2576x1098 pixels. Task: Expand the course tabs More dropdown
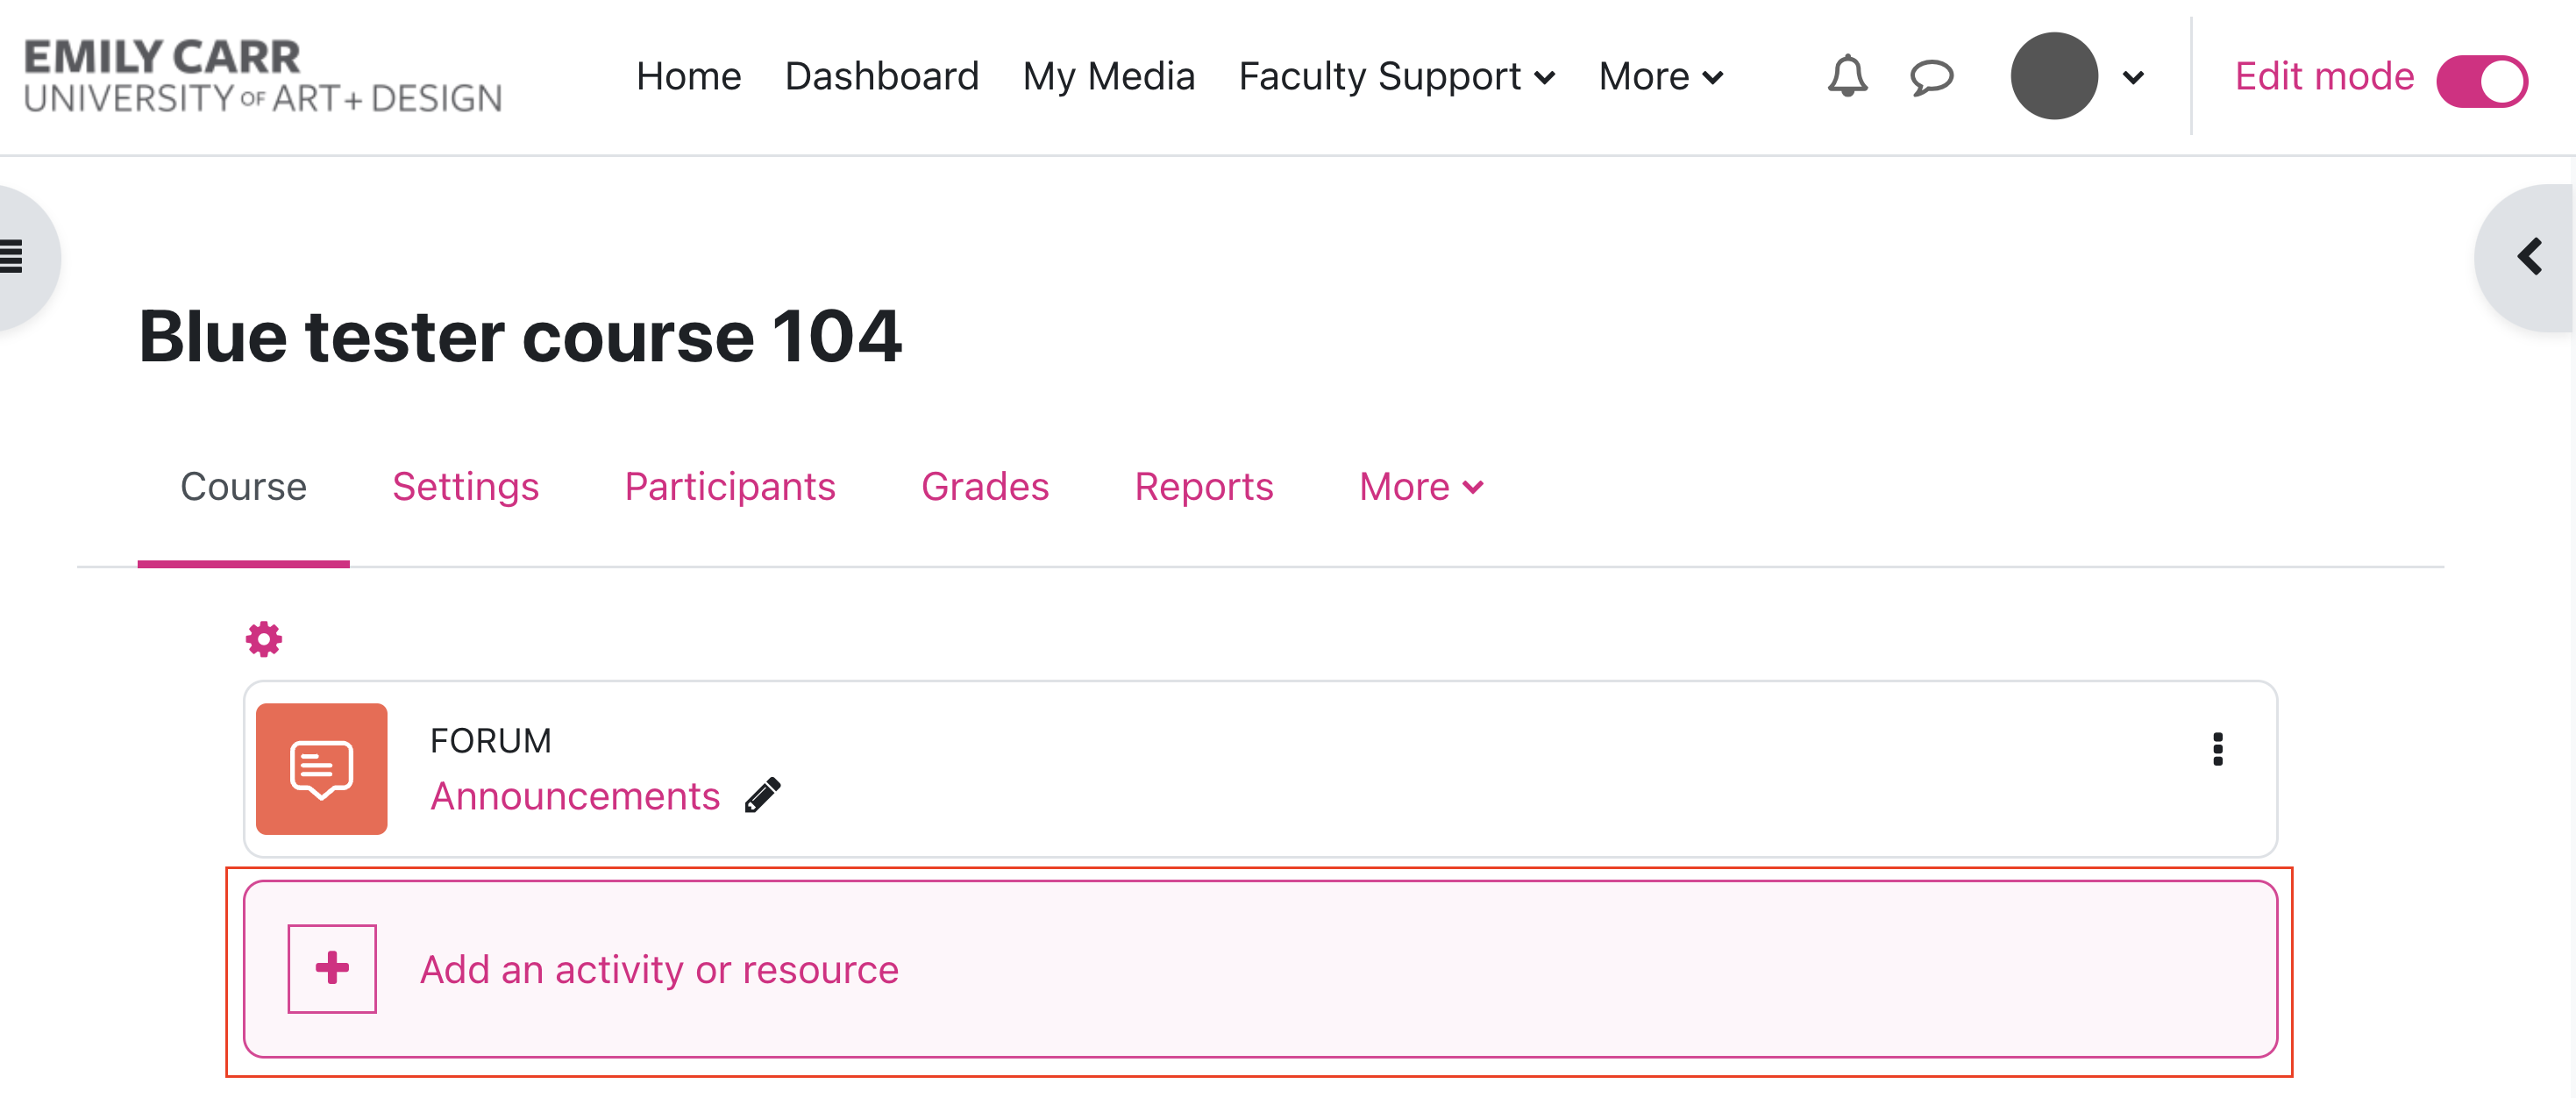pyautogui.click(x=1421, y=487)
